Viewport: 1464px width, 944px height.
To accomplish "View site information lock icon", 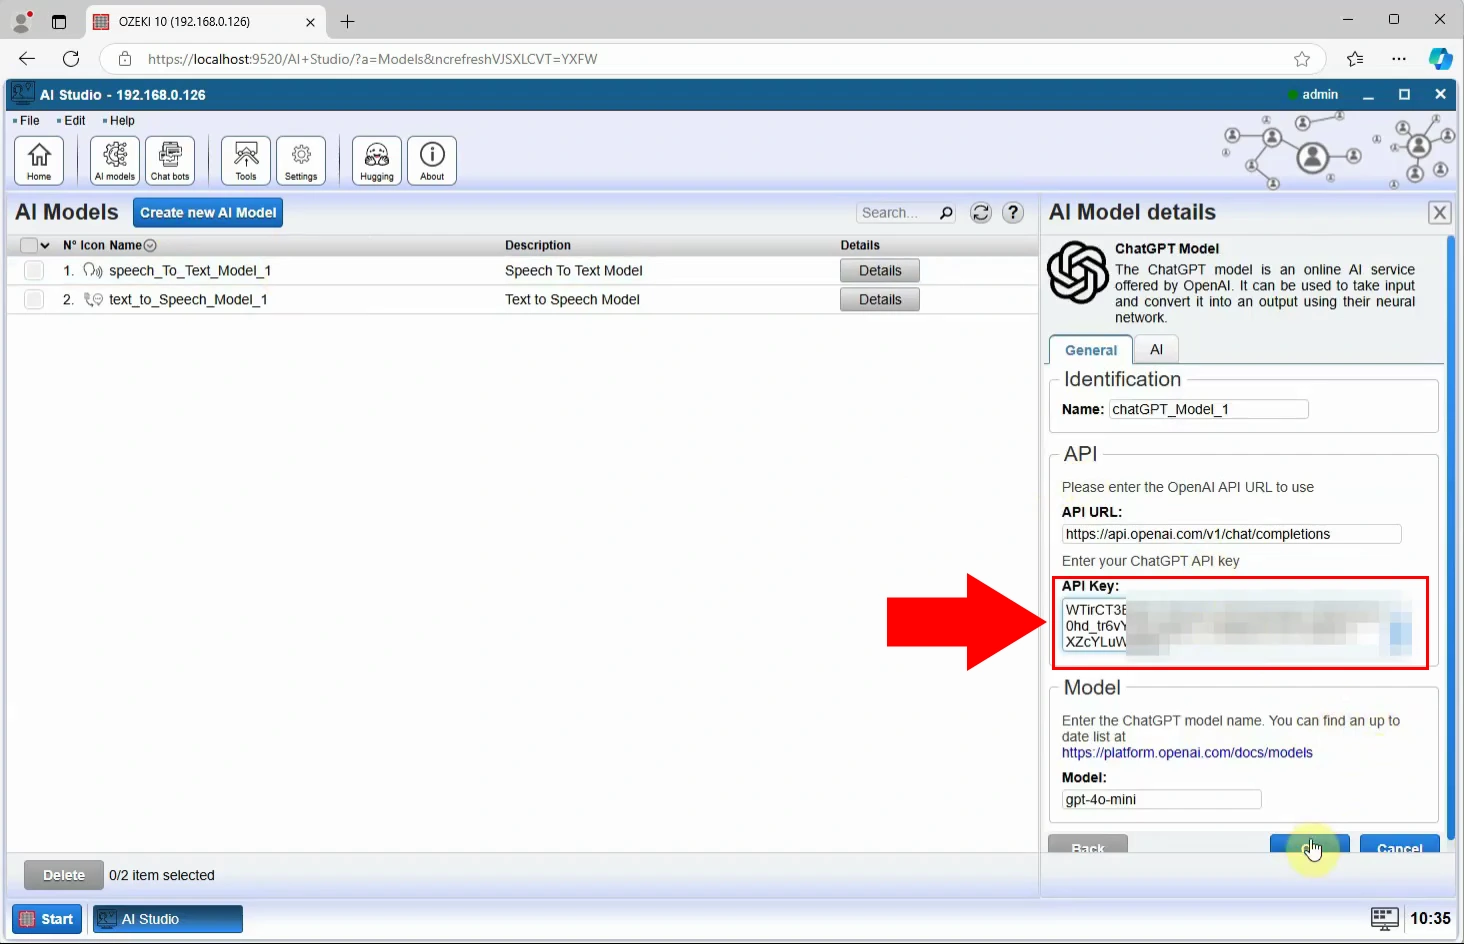I will (125, 59).
